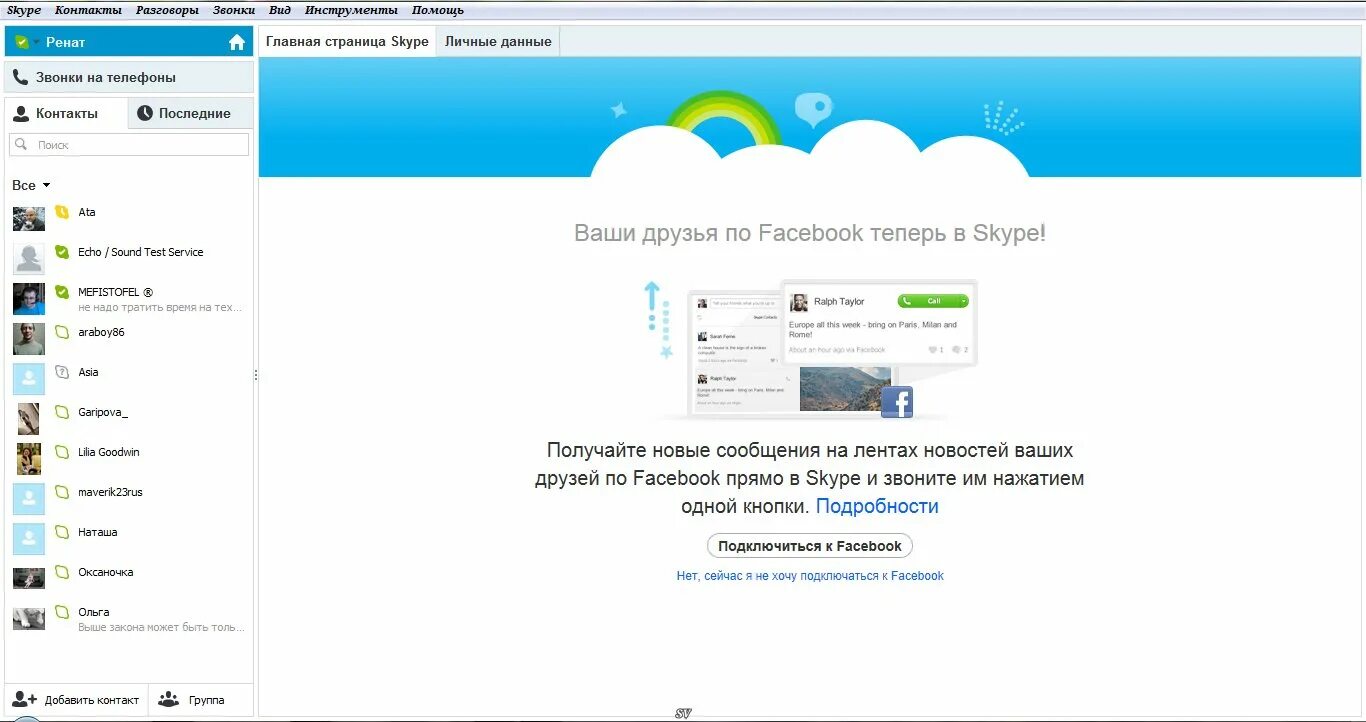The width and height of the screenshot is (1366, 722).
Task: Switch to the Последние tab
Action: (191, 113)
